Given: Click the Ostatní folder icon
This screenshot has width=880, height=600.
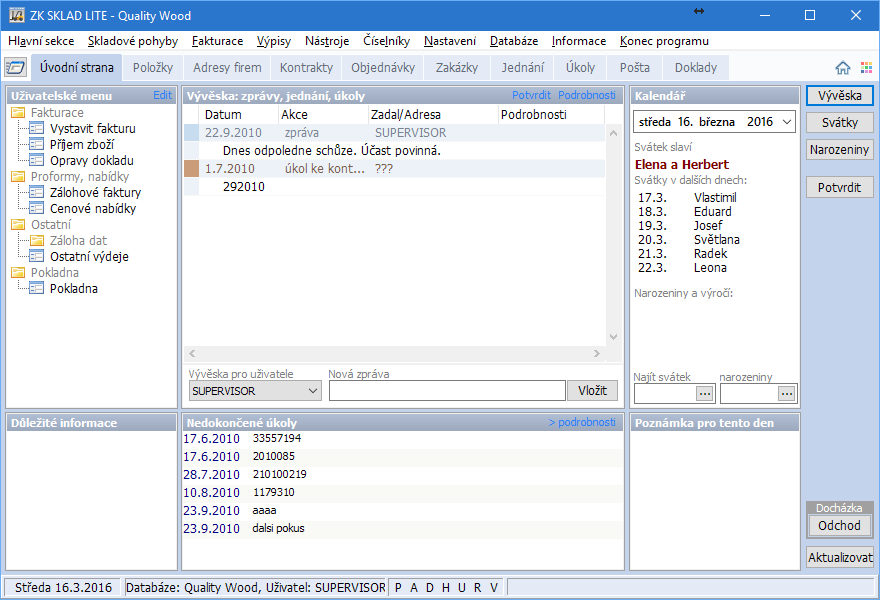Looking at the screenshot, I should pyautogui.click(x=18, y=224).
